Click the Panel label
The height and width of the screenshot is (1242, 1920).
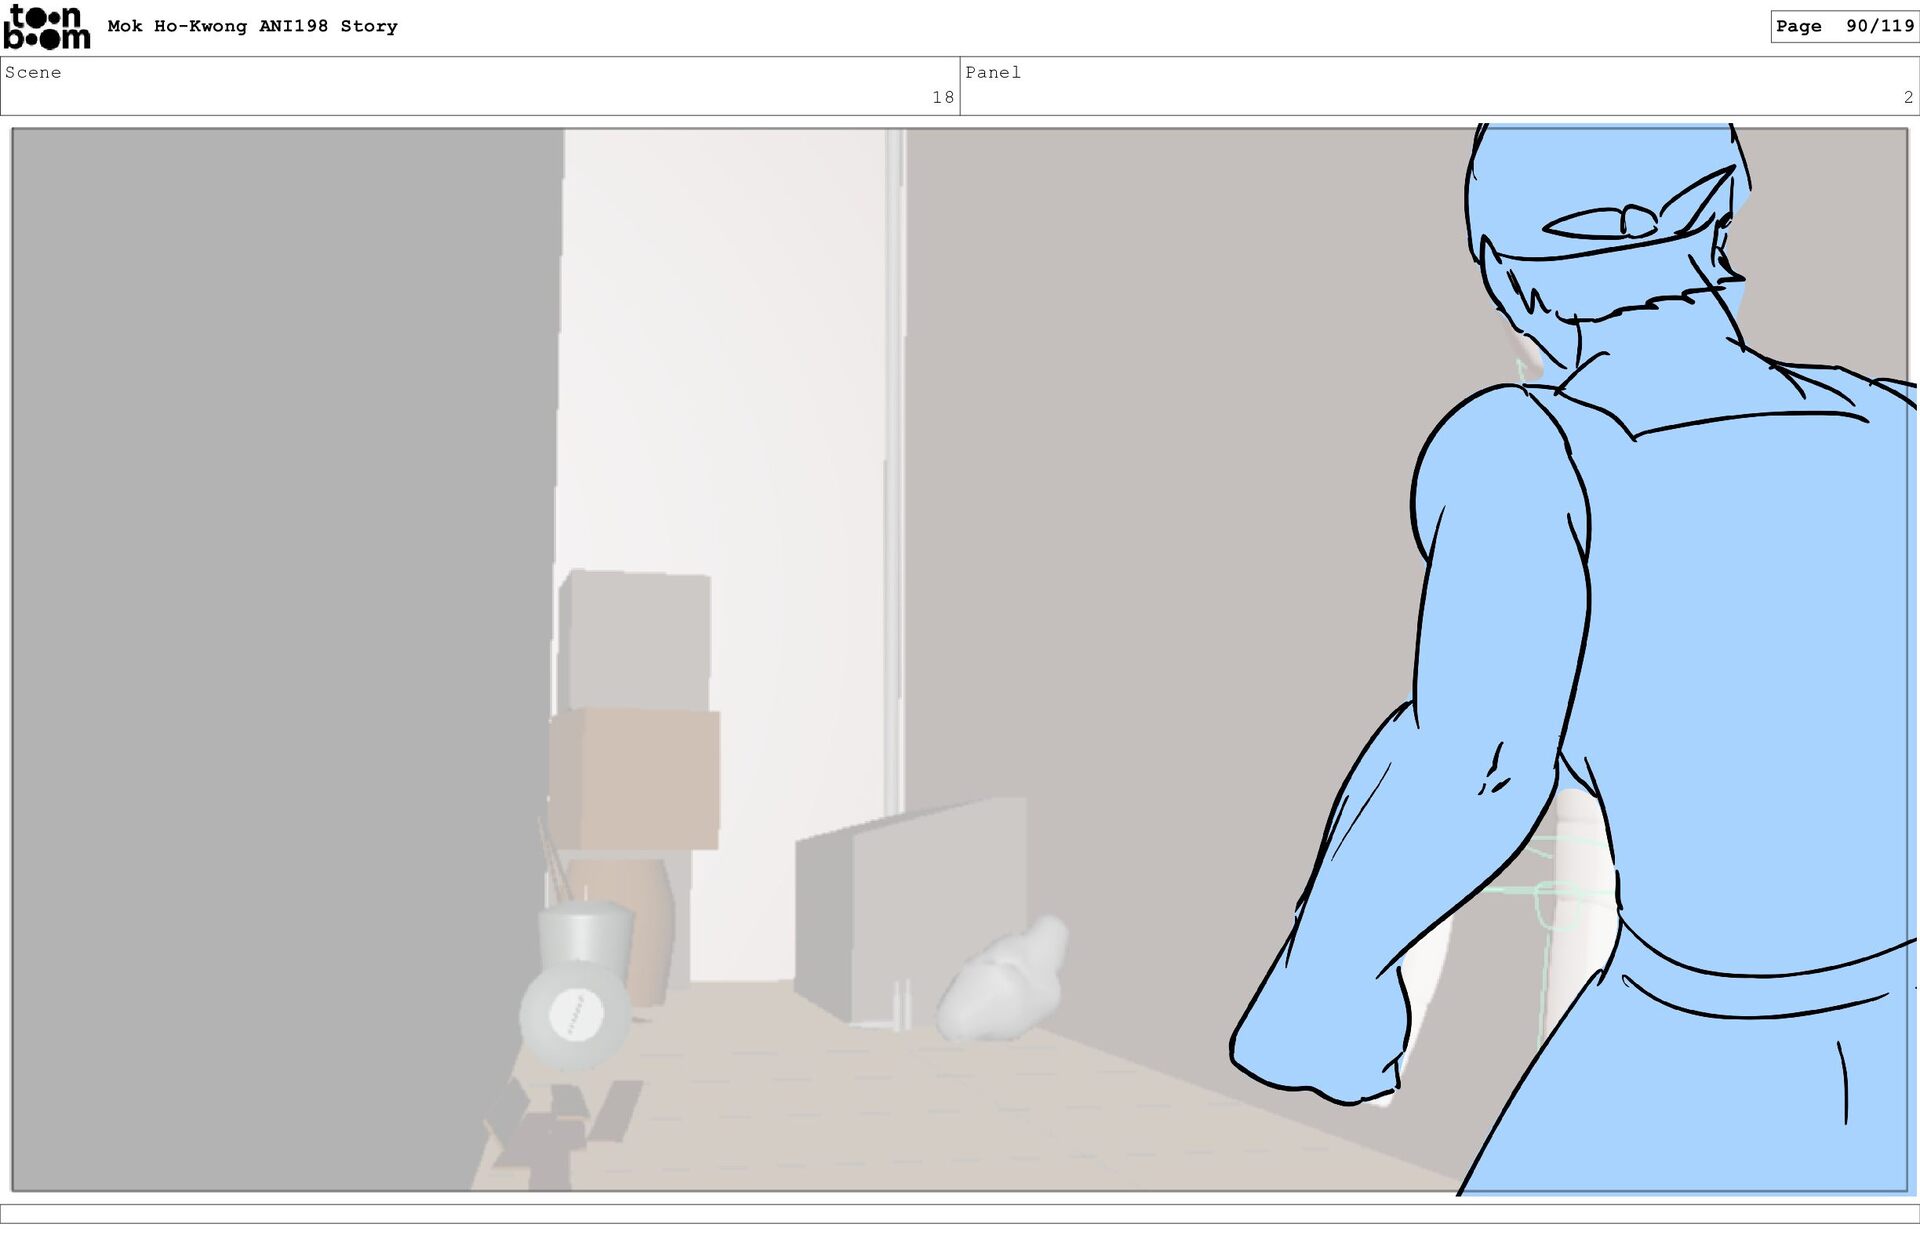(992, 72)
